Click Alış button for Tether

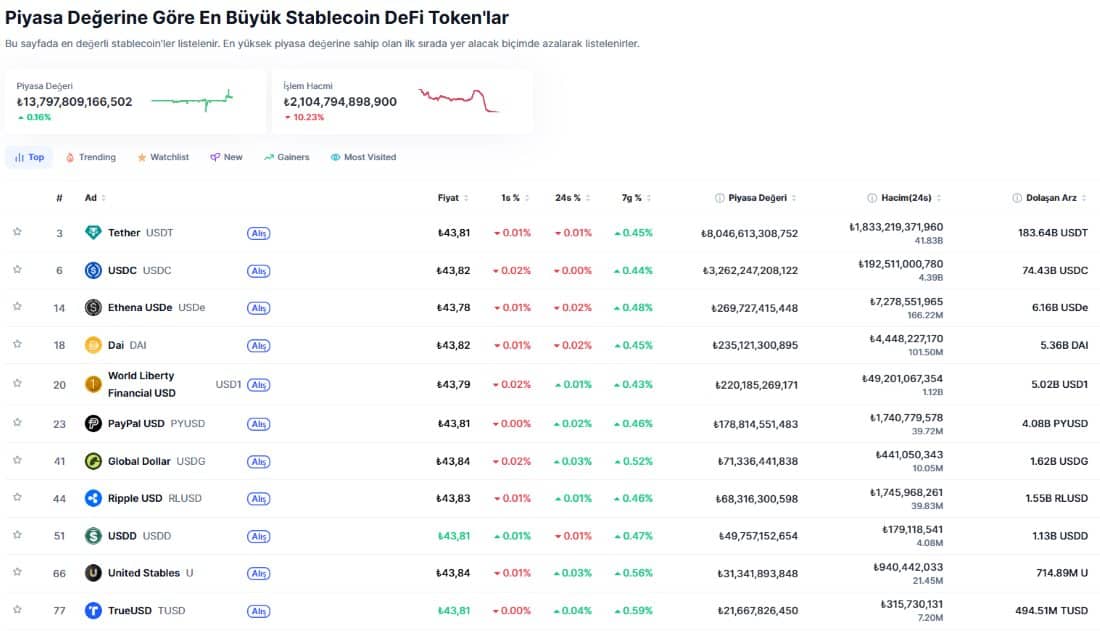[258, 233]
